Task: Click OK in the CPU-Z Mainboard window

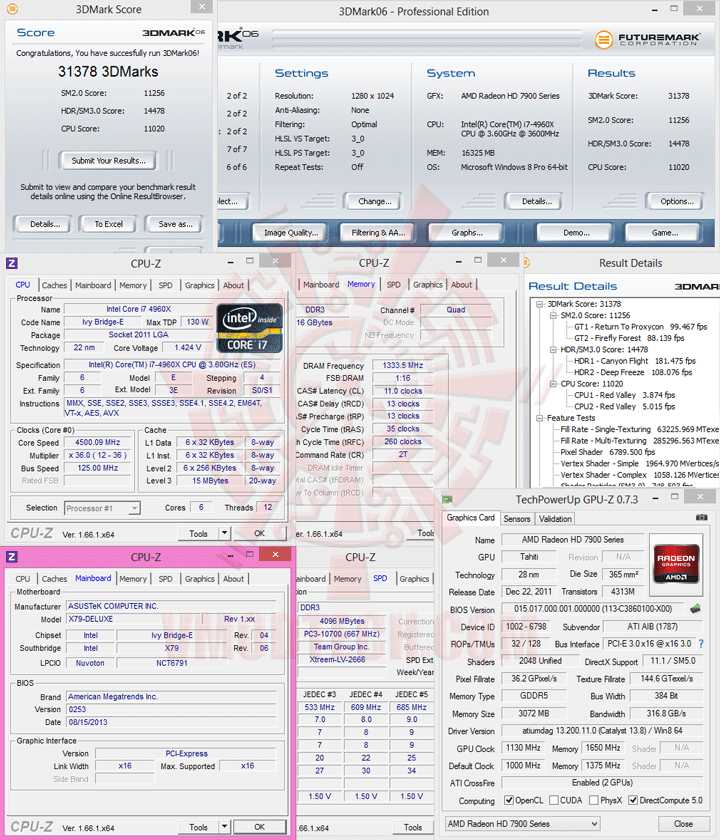Action: 259,827
